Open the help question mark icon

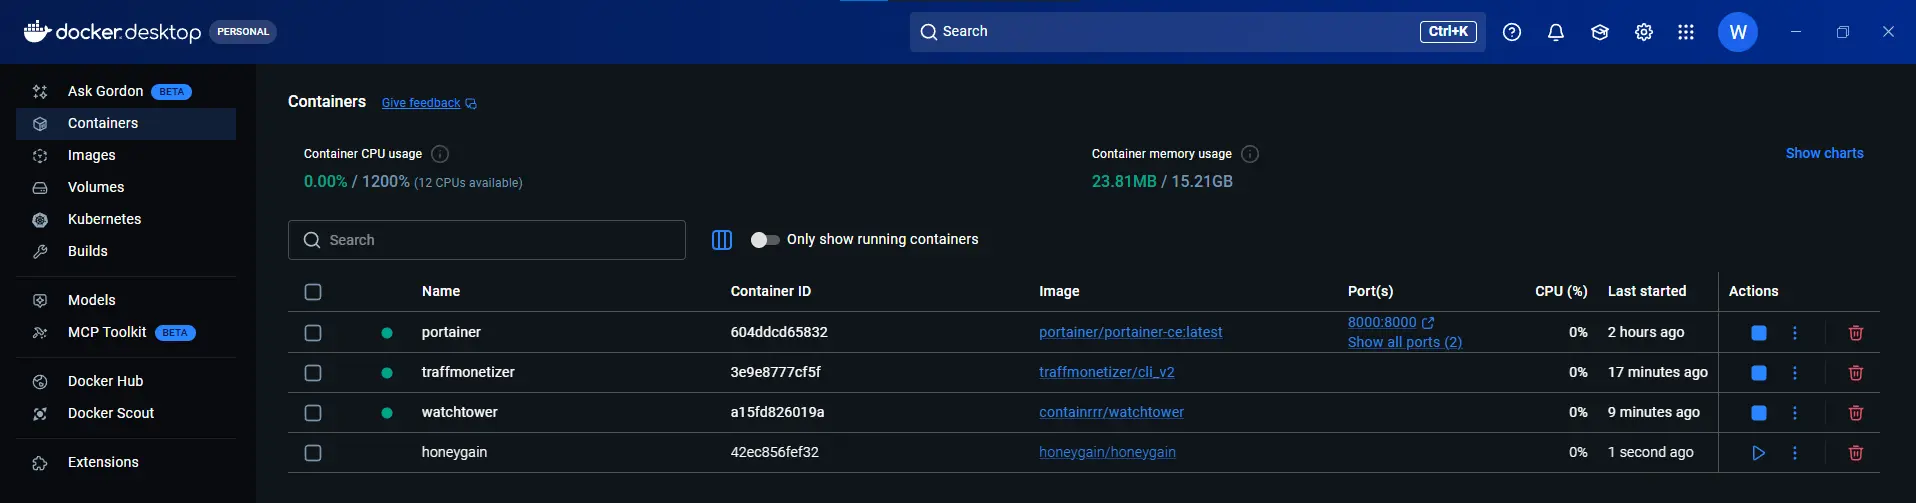pos(1512,32)
